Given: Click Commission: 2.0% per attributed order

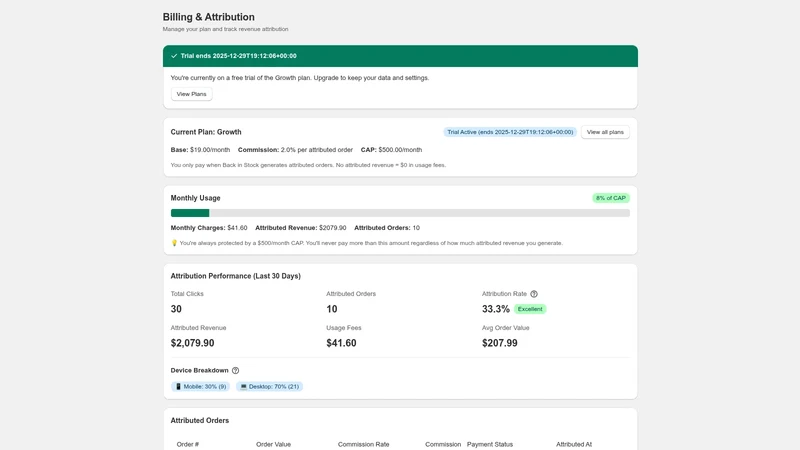Looking at the screenshot, I should 295,150.
